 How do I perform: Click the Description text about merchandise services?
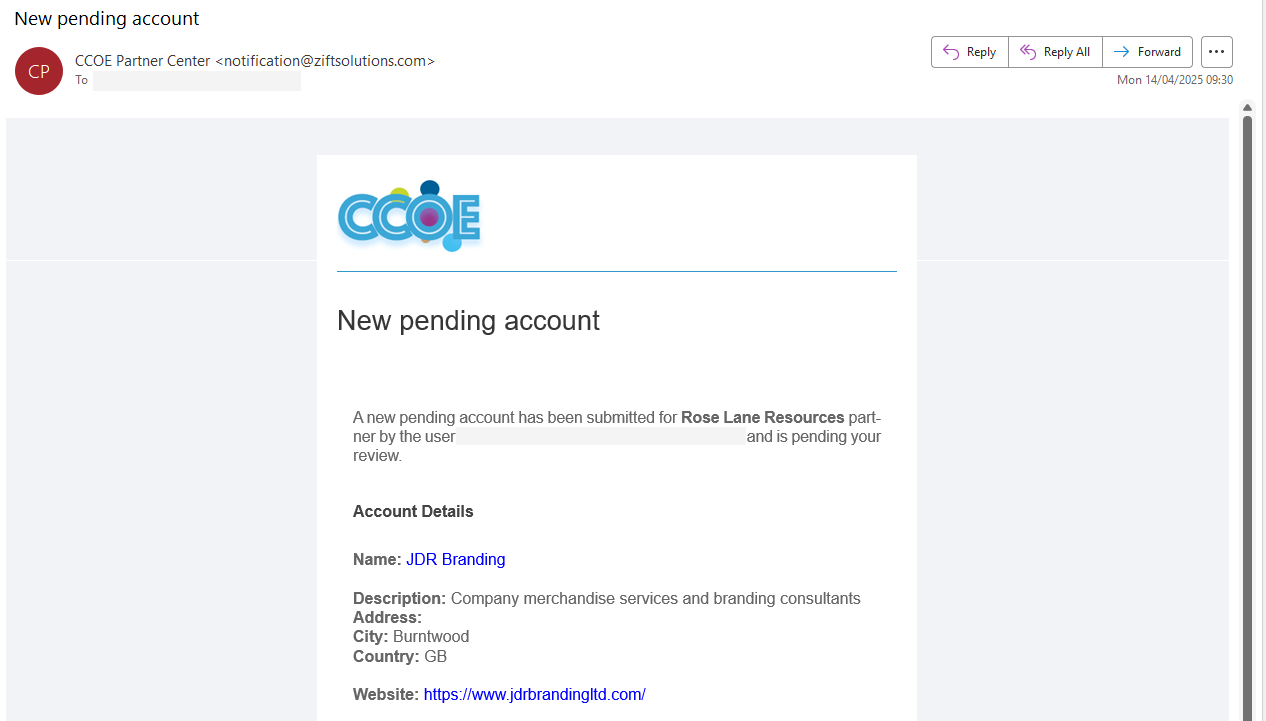click(x=656, y=598)
